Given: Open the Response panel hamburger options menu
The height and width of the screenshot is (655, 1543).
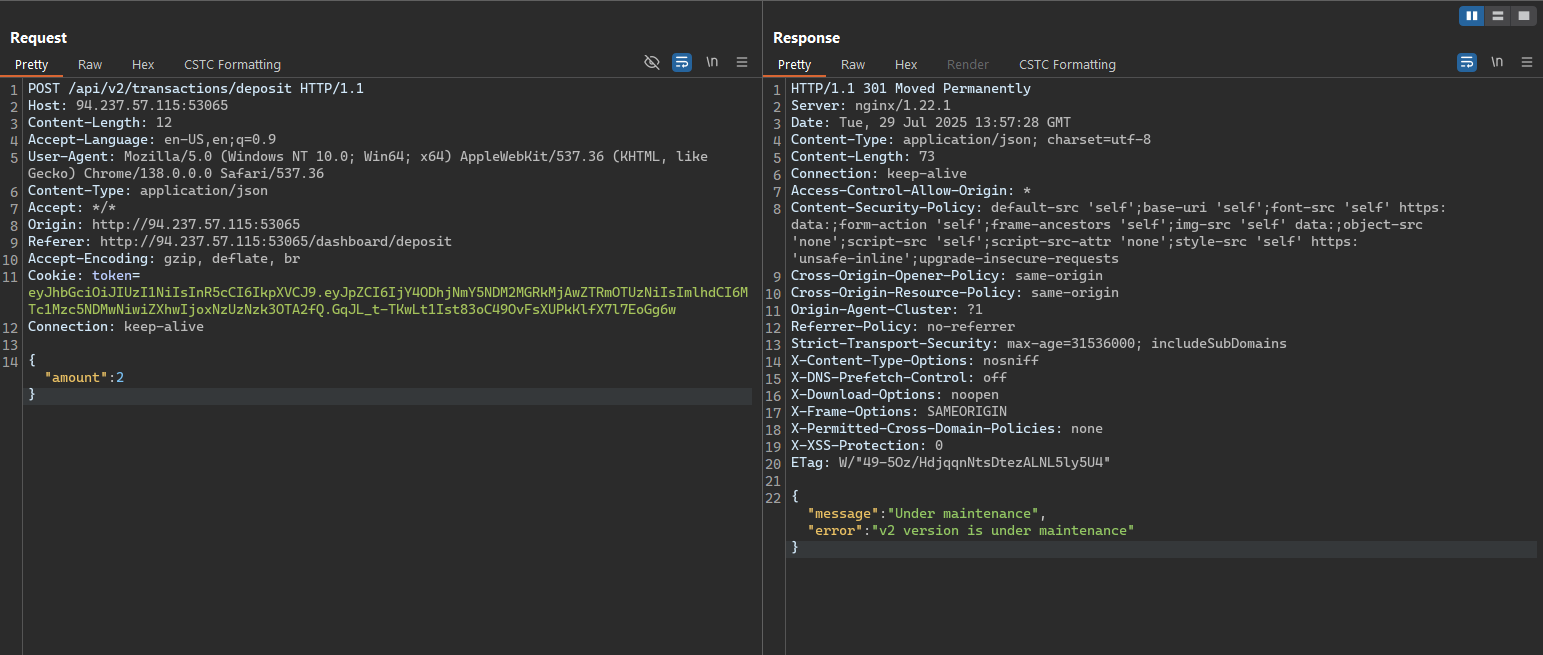Looking at the screenshot, I should [1527, 62].
